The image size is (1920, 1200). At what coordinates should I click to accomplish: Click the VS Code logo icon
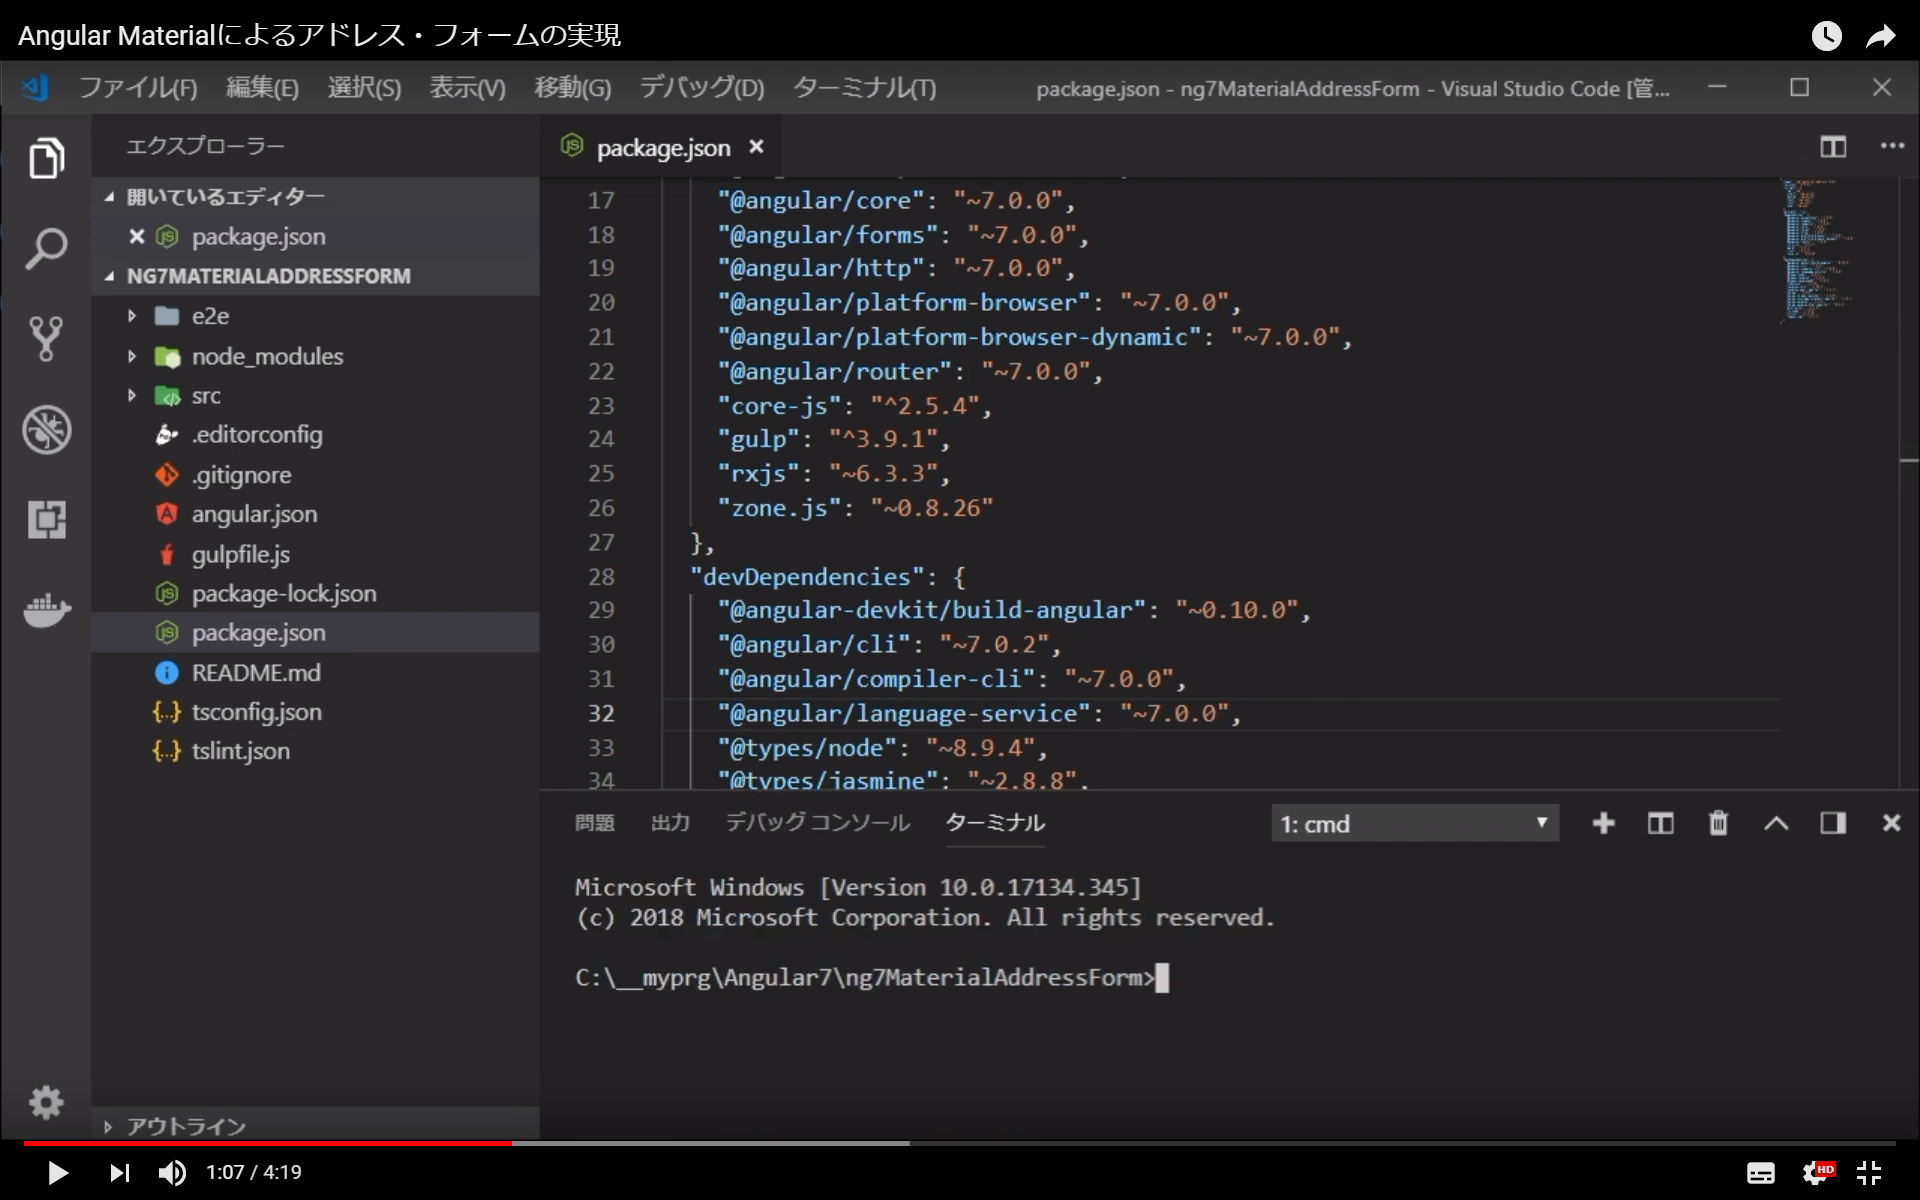coord(35,88)
